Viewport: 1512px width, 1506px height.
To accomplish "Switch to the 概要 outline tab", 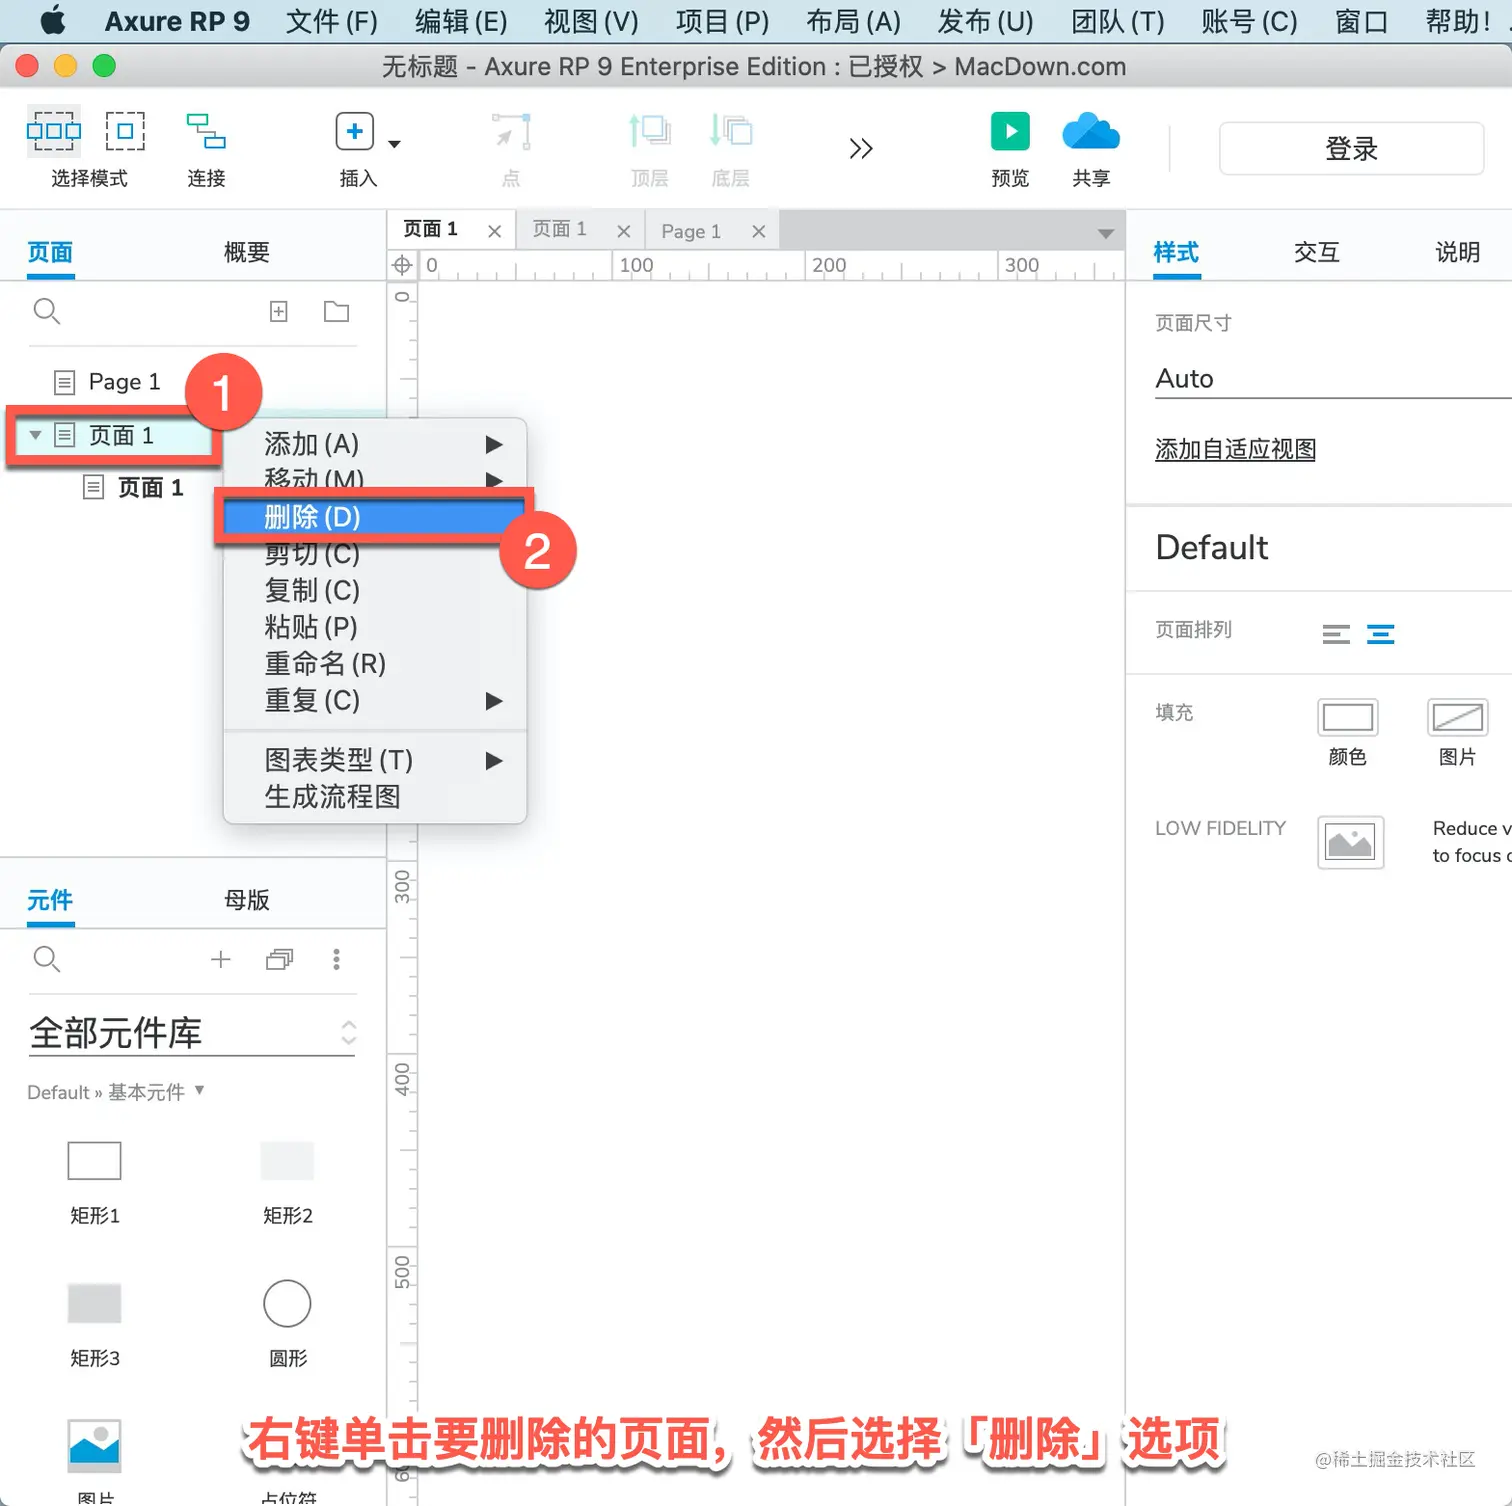I will tap(246, 252).
